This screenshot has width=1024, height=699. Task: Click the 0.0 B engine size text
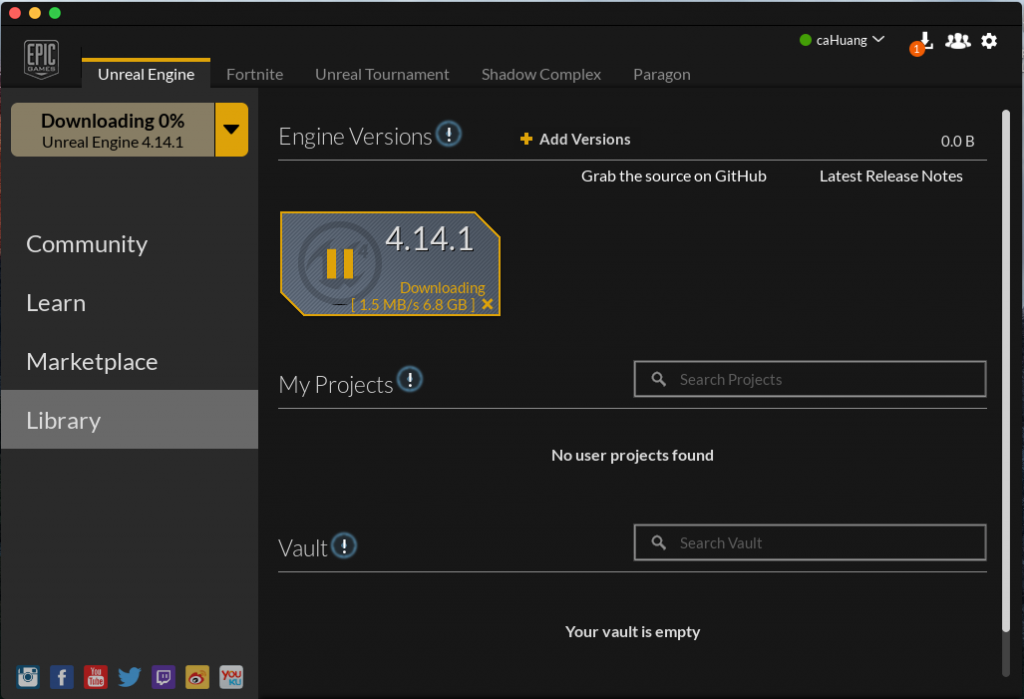point(957,141)
